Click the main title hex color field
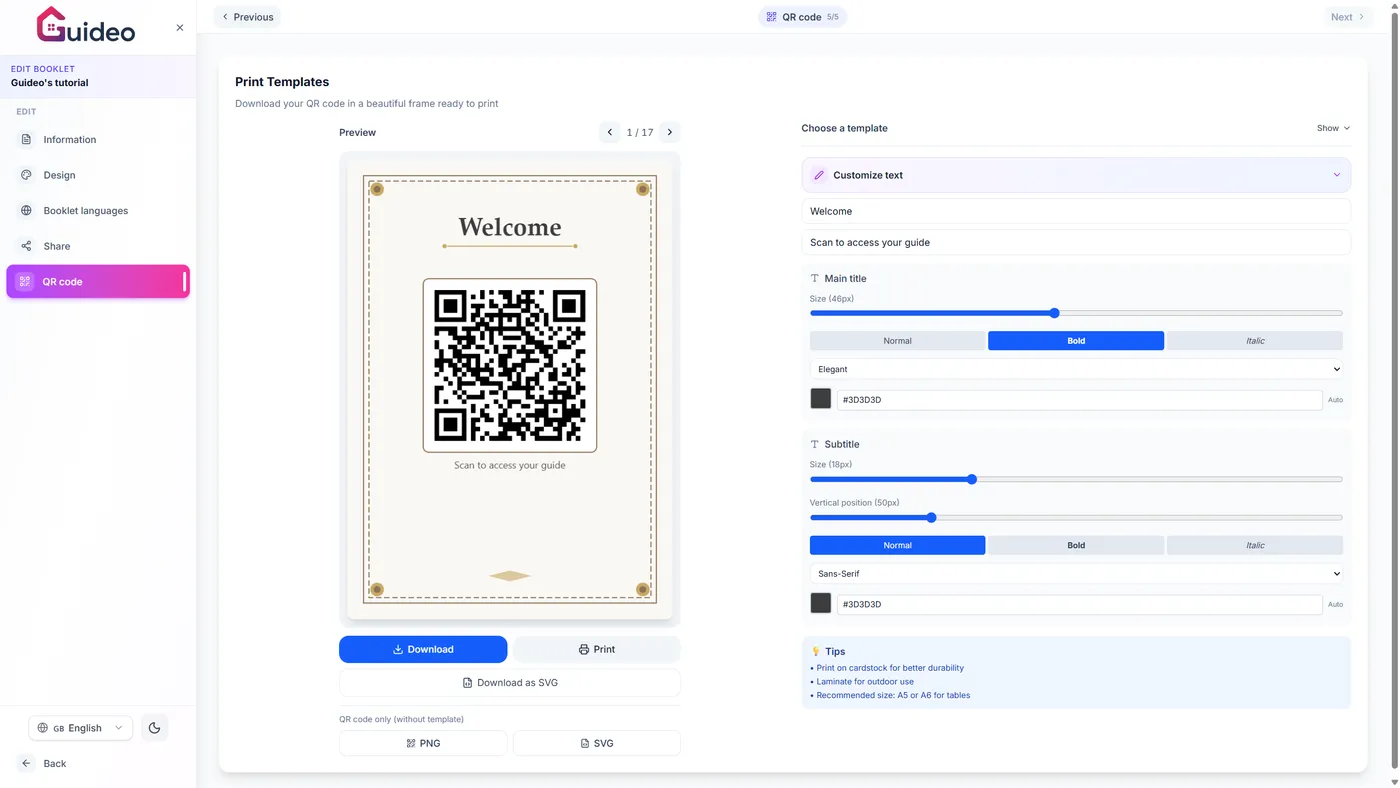1400x788 pixels. [1079, 399]
